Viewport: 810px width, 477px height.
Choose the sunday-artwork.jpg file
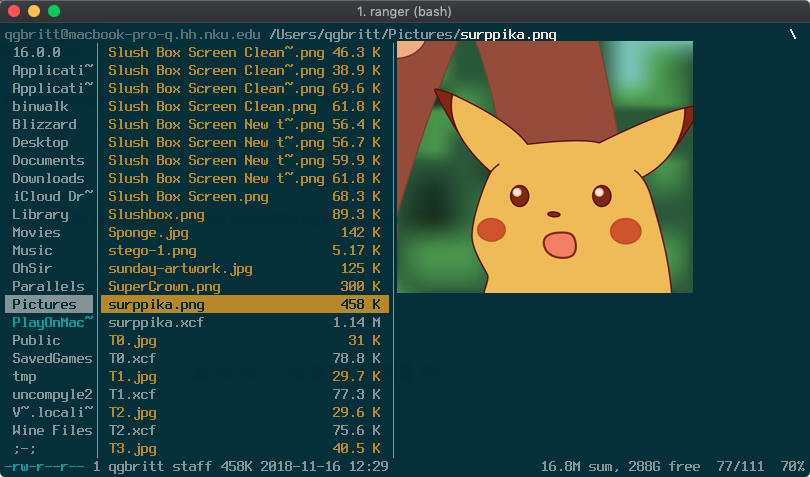[x=244, y=268]
